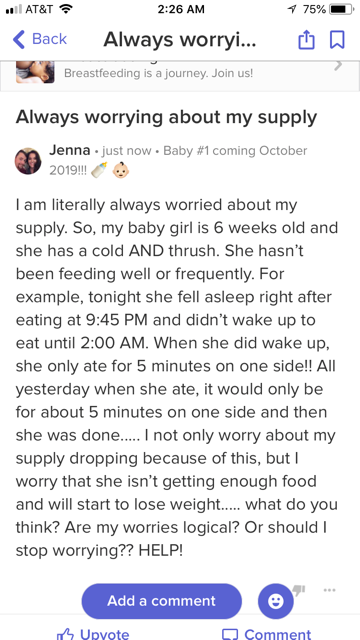Viewport: 360px width, 640px height.
Task: Expand the breastfeeding group banner chevron
Action: (338, 65)
